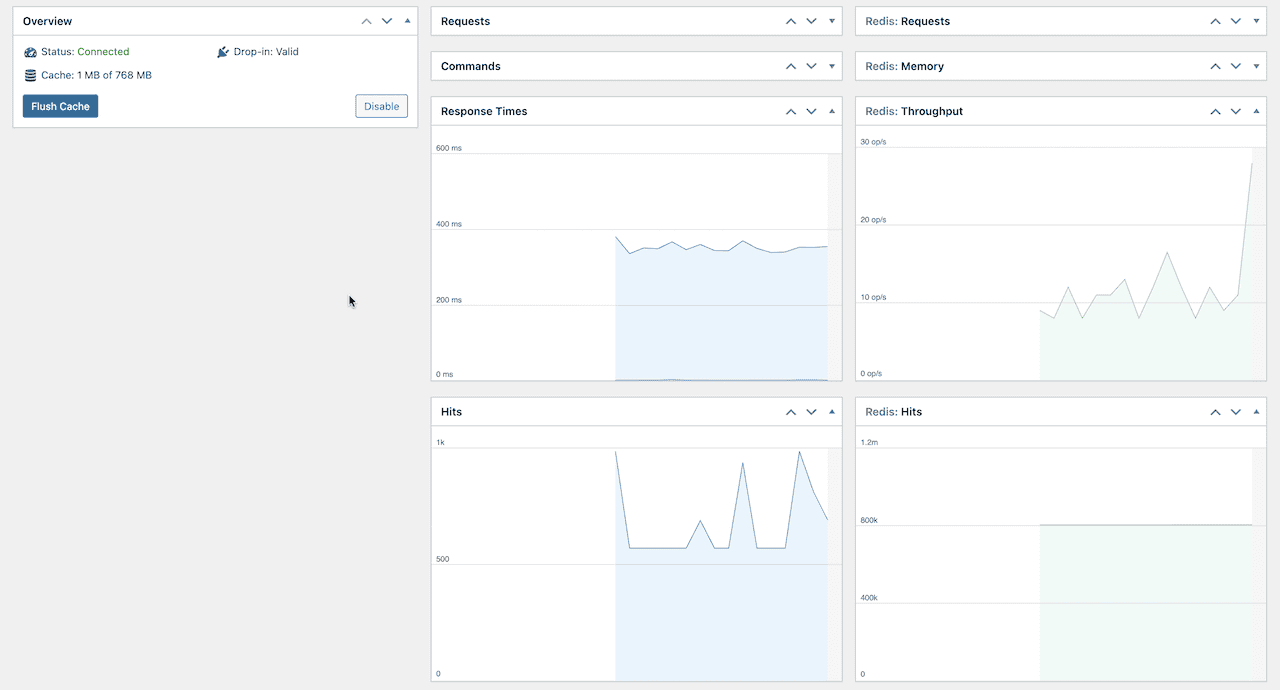Click the move-down arrow on Redis: Throughput panel

tap(1235, 111)
